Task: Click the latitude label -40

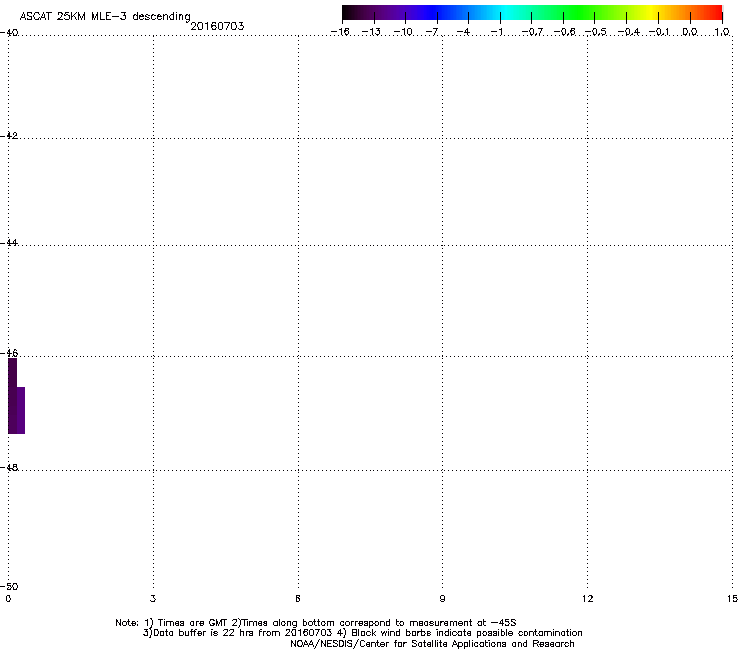Action: pos(9,33)
